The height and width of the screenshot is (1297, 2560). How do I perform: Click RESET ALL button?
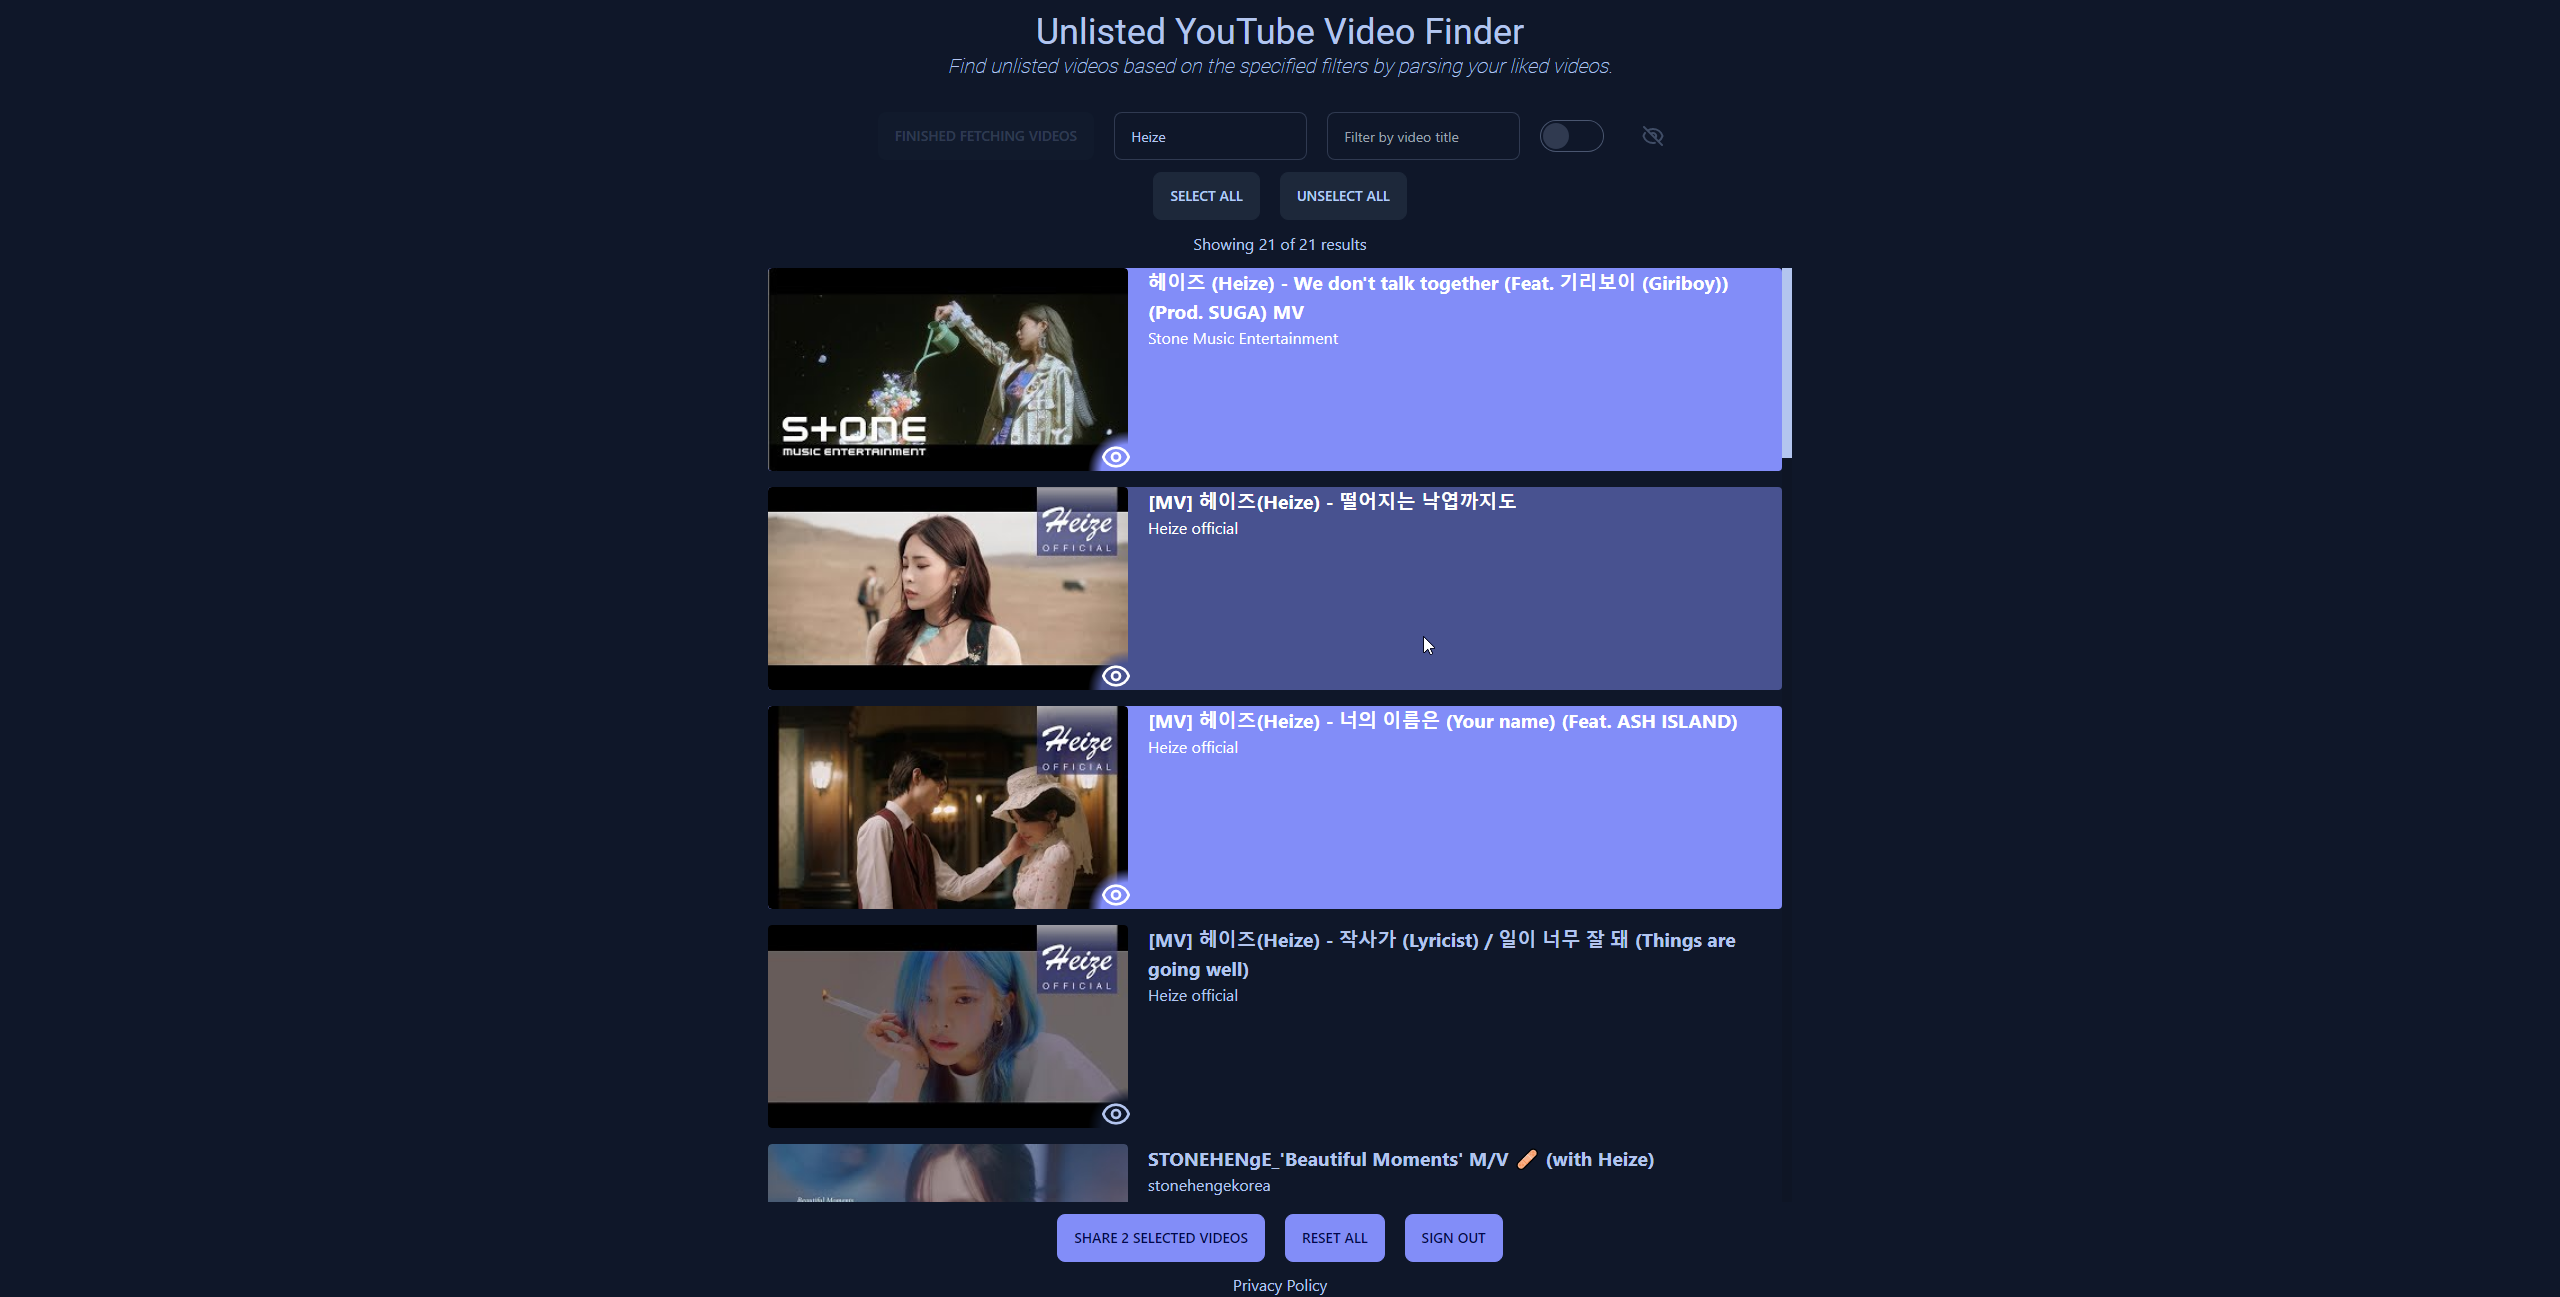(1335, 1237)
